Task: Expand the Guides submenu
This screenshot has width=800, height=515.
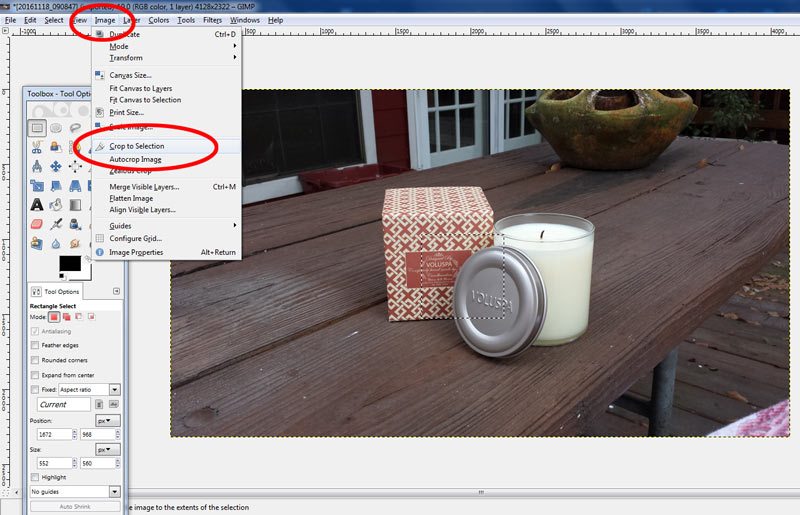Action: pyautogui.click(x=166, y=226)
